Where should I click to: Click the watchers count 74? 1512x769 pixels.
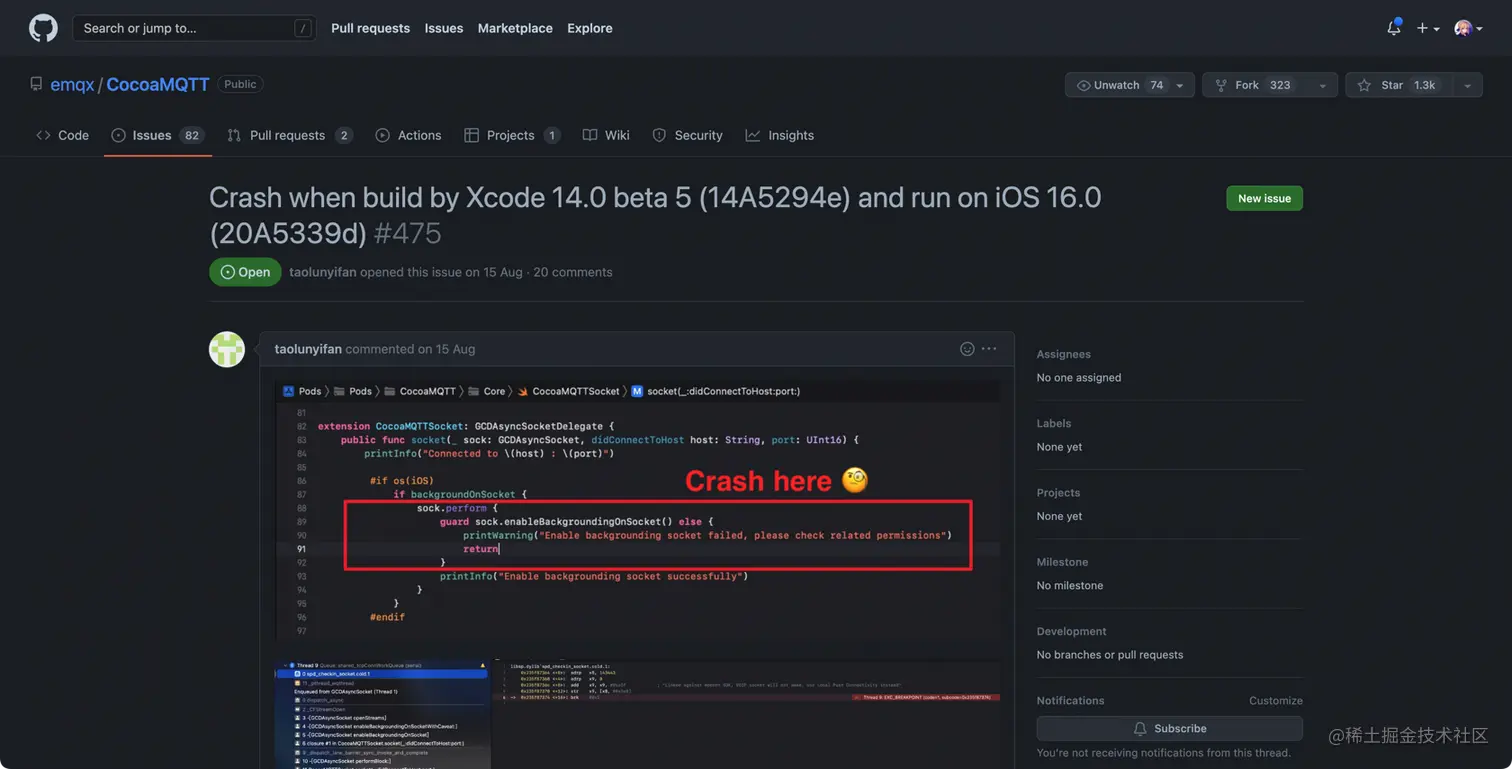click(x=1156, y=85)
